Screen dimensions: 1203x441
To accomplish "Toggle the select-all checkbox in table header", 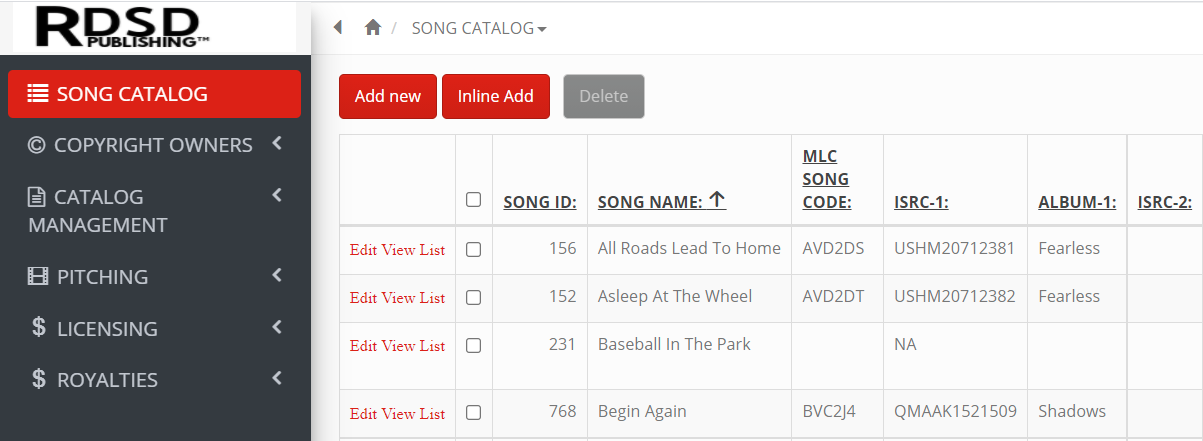I will tap(474, 200).
